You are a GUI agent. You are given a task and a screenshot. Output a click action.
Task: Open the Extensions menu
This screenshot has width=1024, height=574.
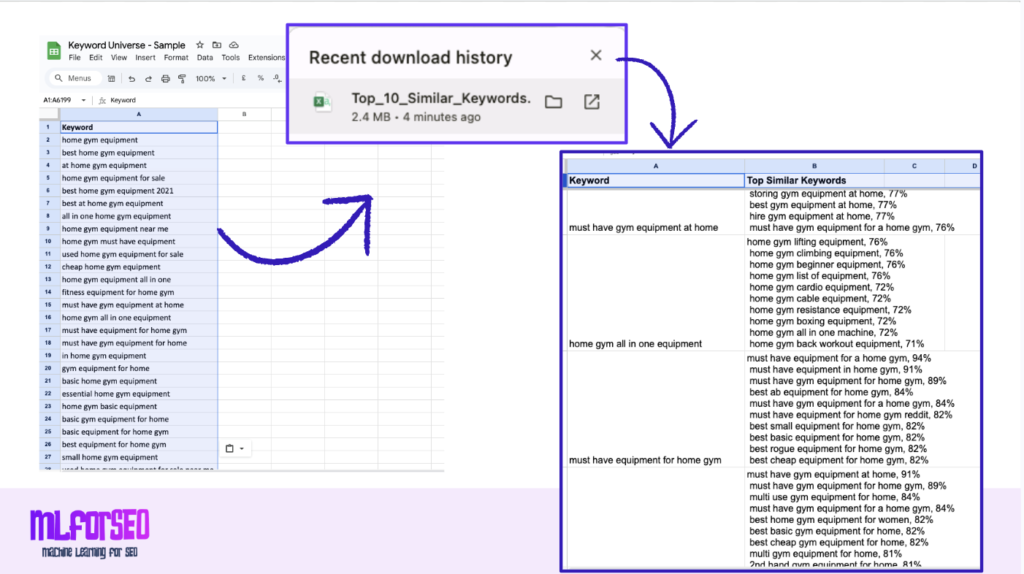[x=266, y=57]
